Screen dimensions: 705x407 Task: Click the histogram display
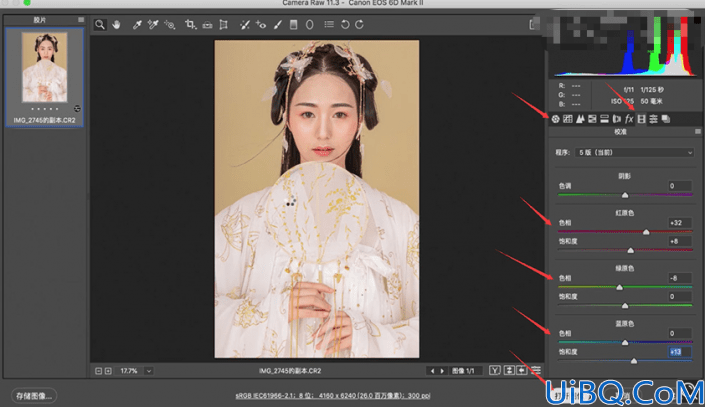tap(625, 46)
